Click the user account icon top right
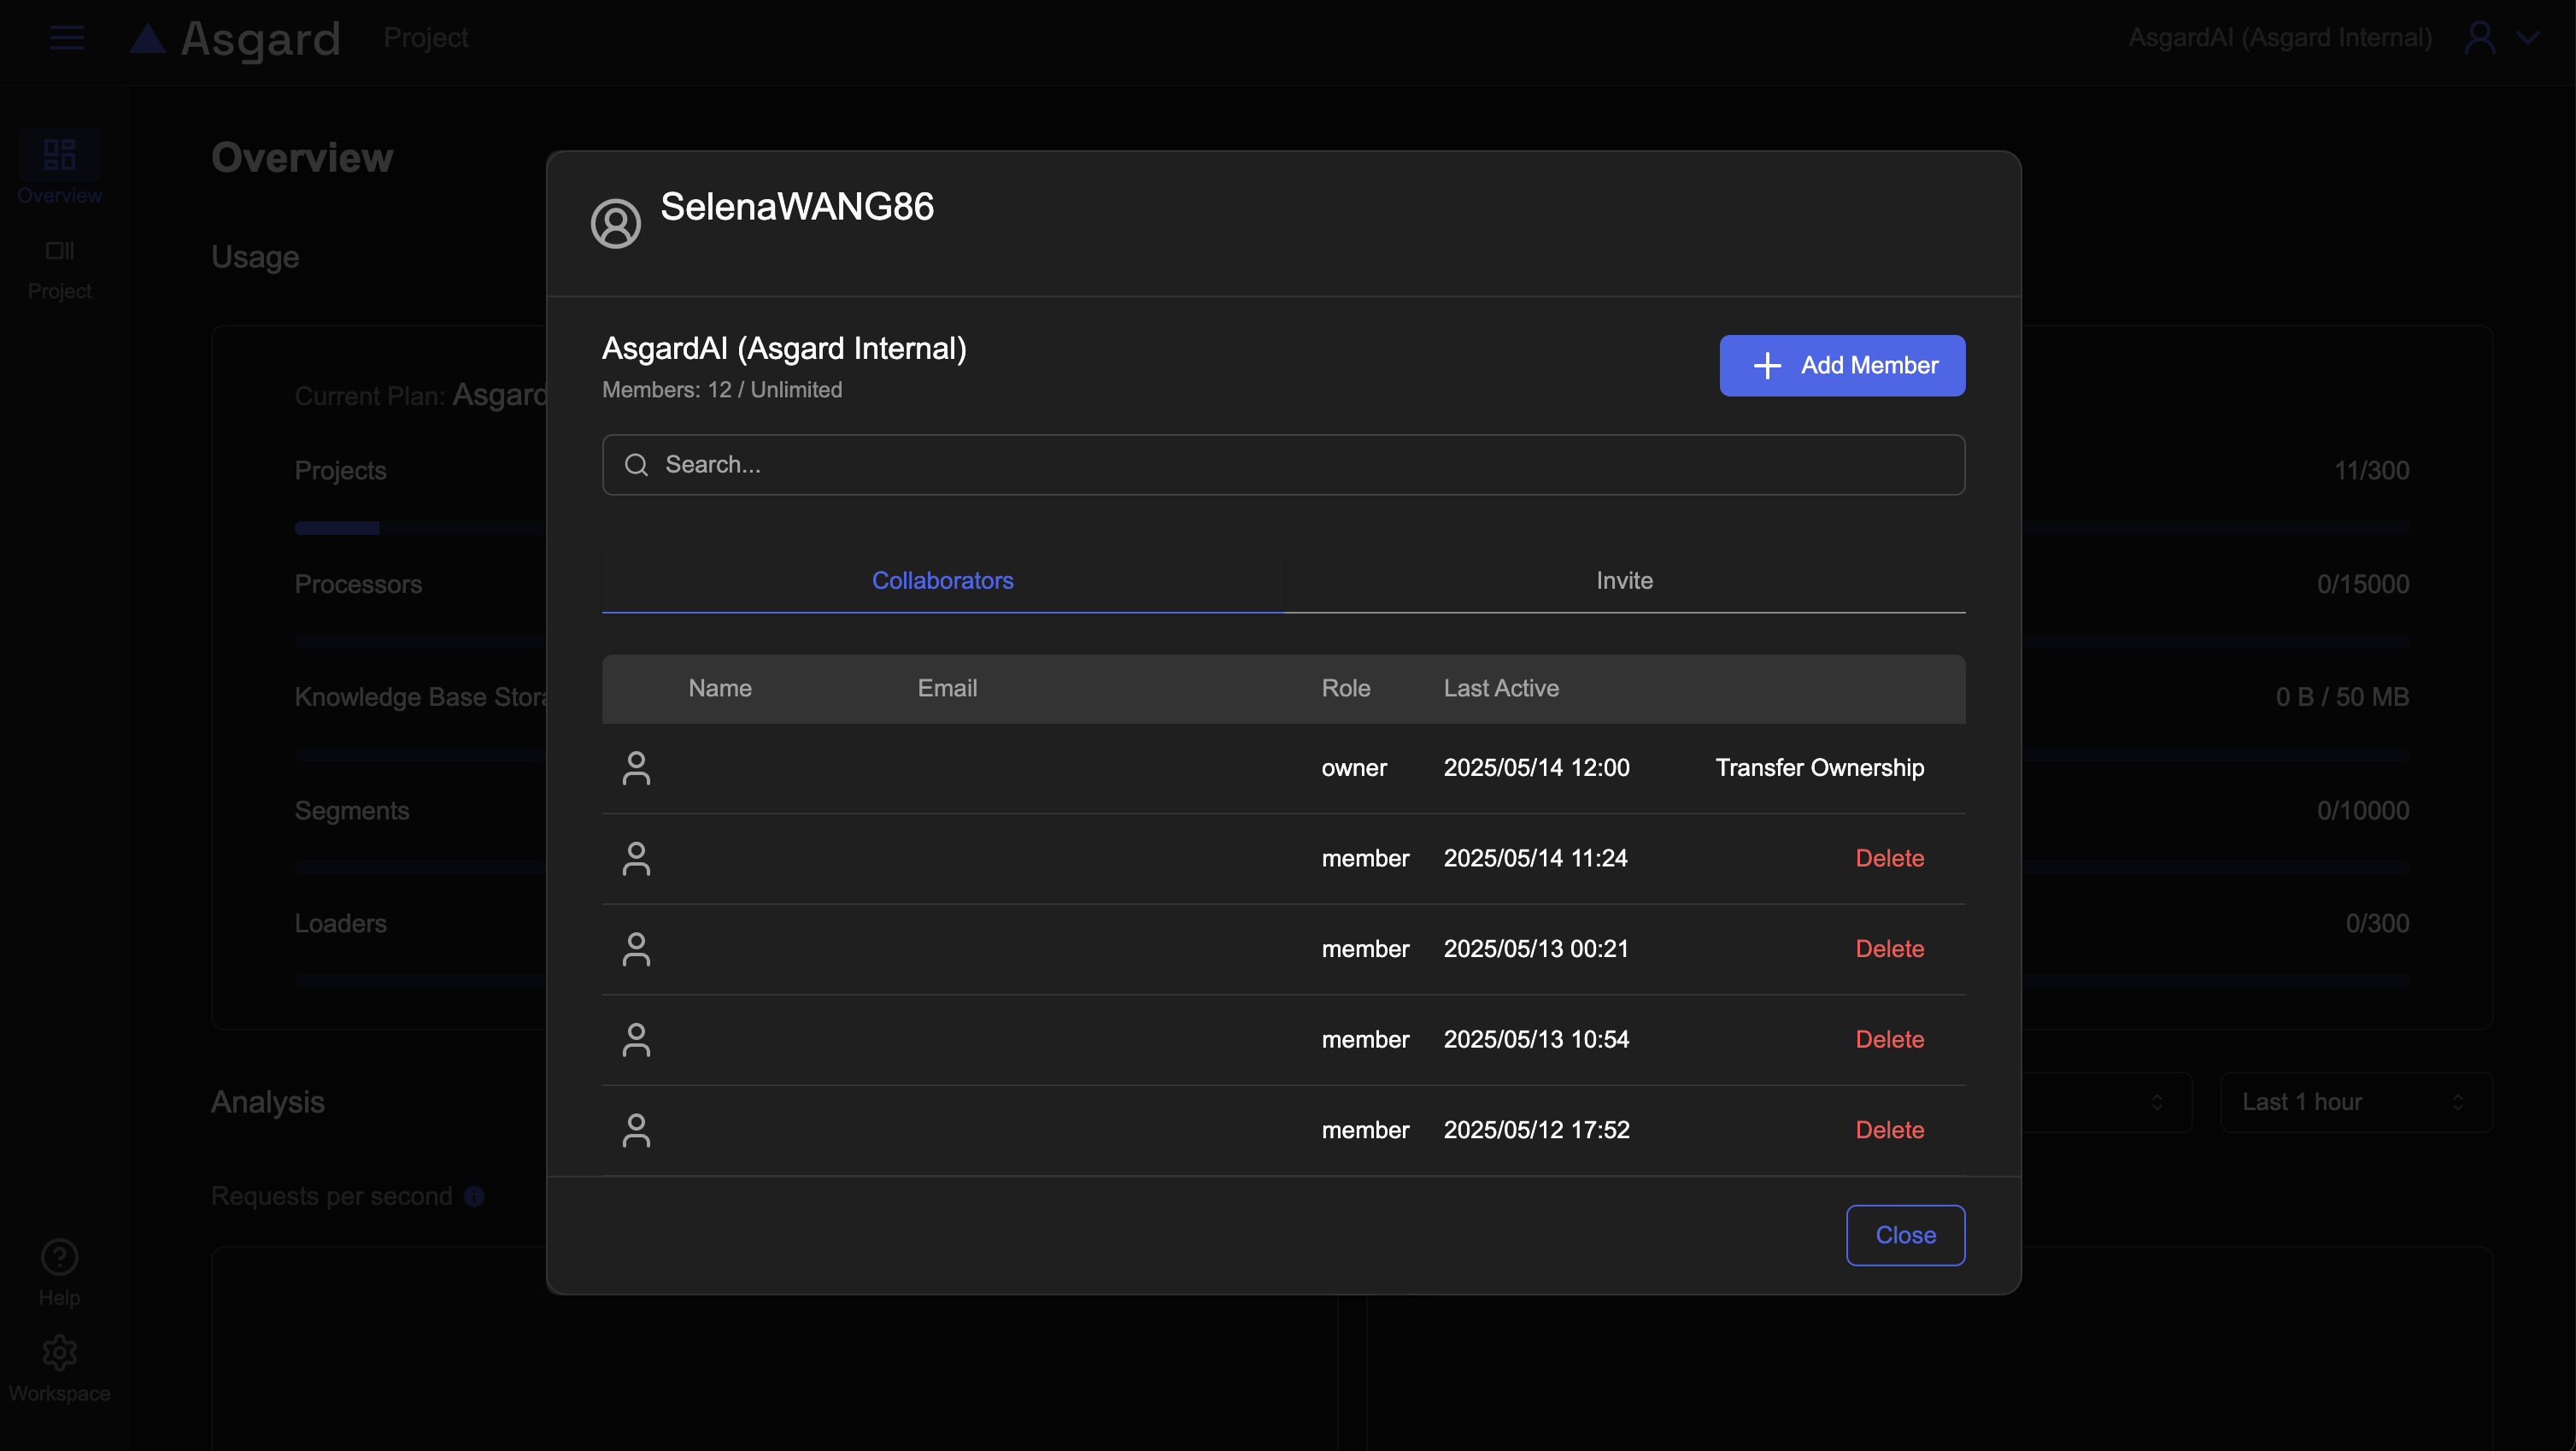 click(x=2480, y=38)
